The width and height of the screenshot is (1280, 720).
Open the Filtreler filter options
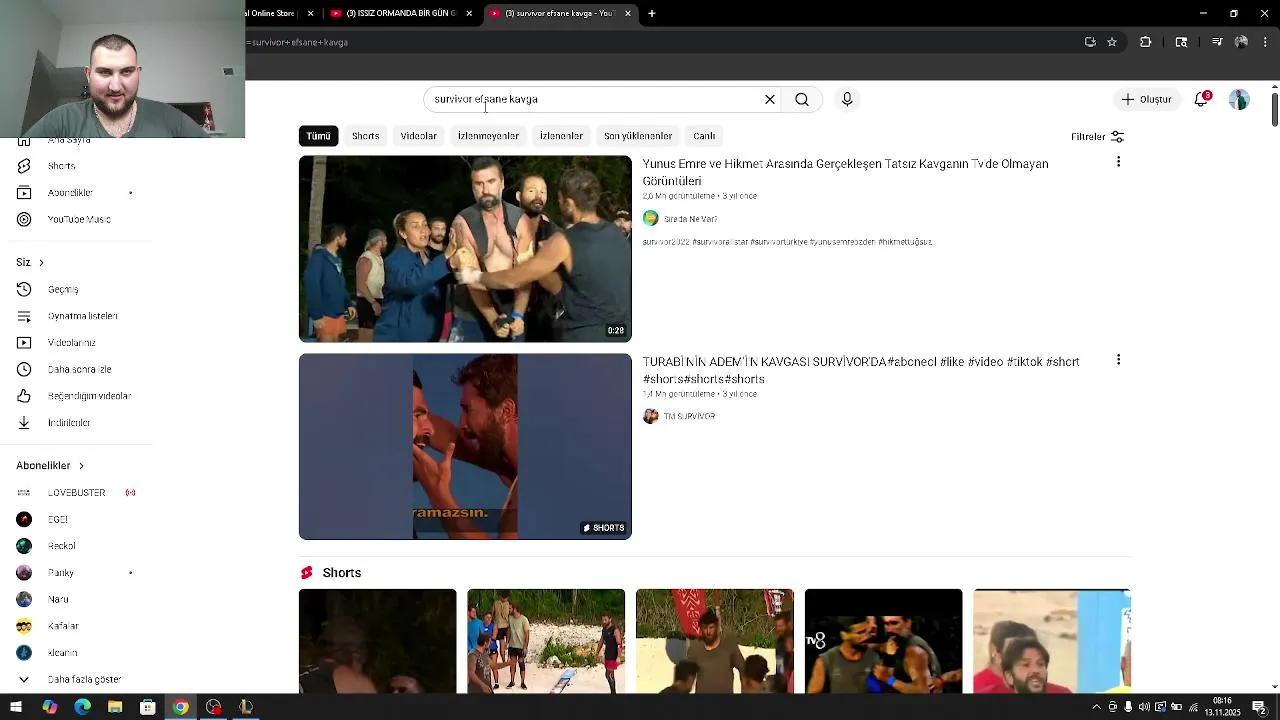[x=1097, y=137]
